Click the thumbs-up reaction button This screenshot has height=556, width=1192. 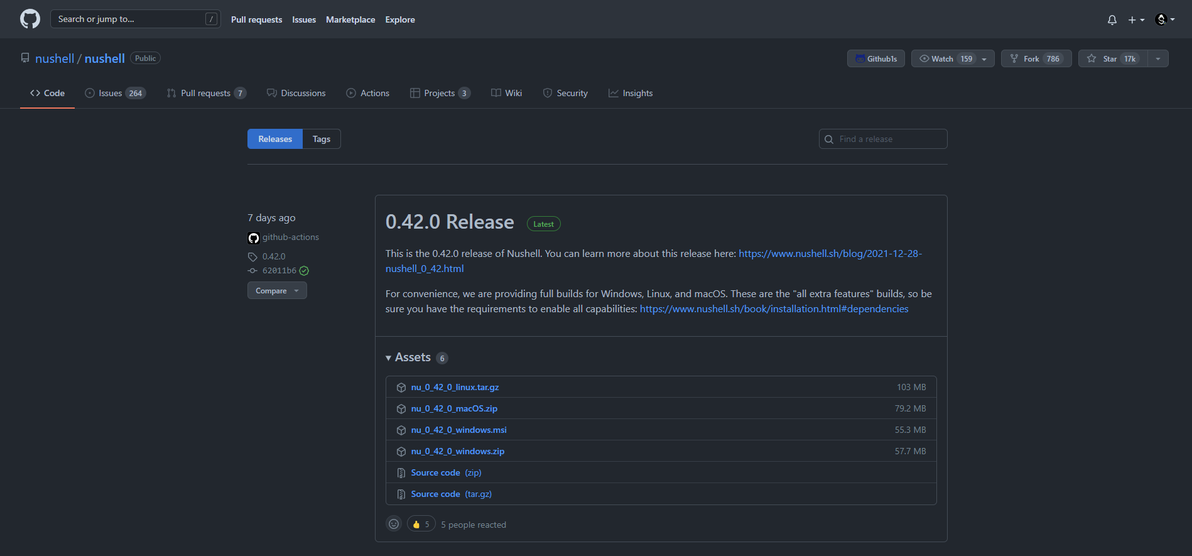421,524
